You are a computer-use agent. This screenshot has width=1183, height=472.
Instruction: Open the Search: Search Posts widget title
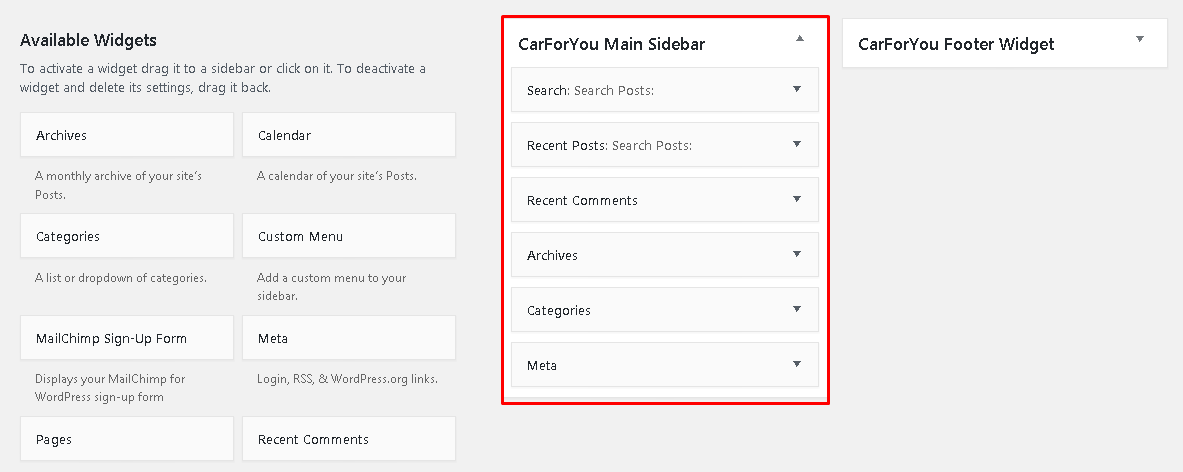590,90
